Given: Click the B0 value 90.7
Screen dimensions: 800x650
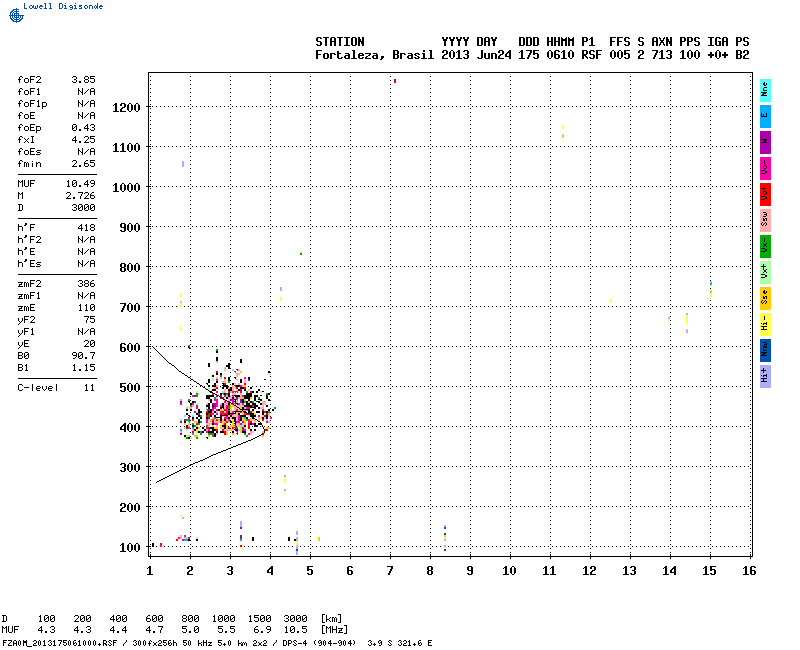Looking at the screenshot, I should 83,356.
